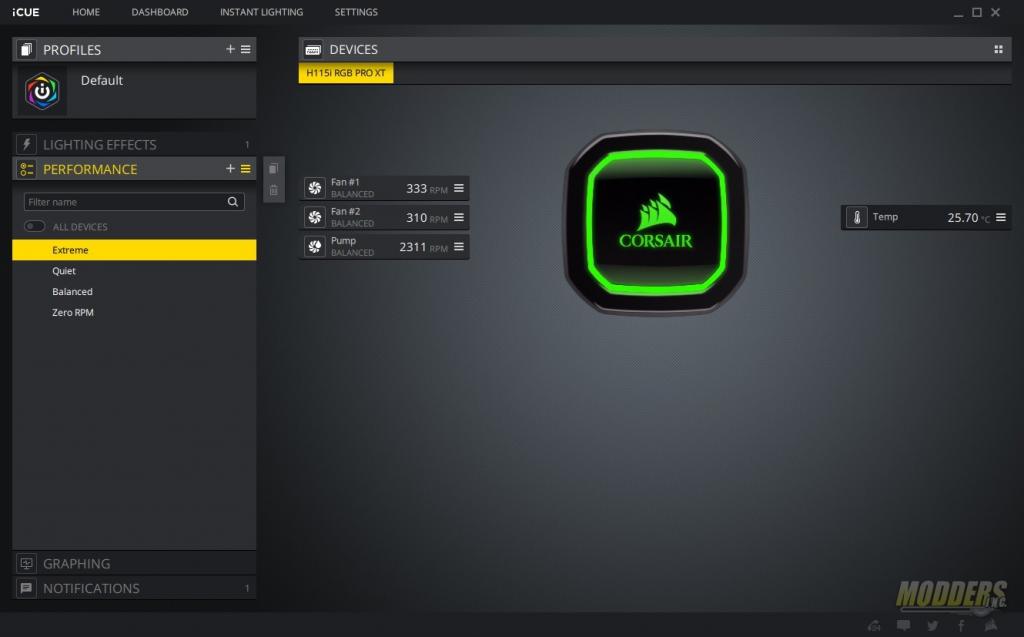This screenshot has width=1024, height=637.
Task: Open the HOME menu
Action: (86, 12)
